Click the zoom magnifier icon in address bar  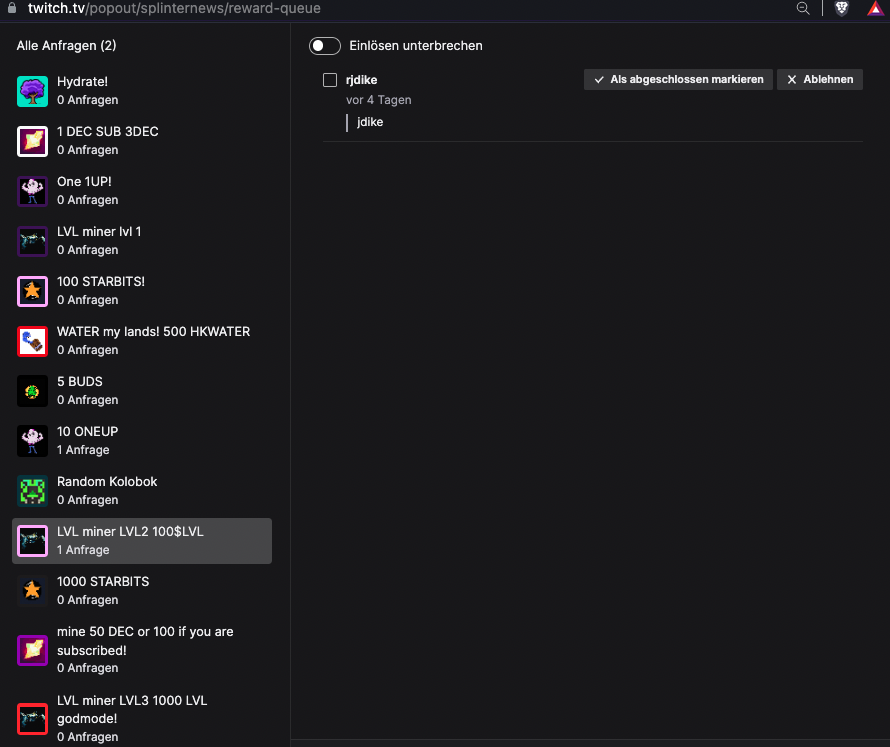(x=803, y=8)
